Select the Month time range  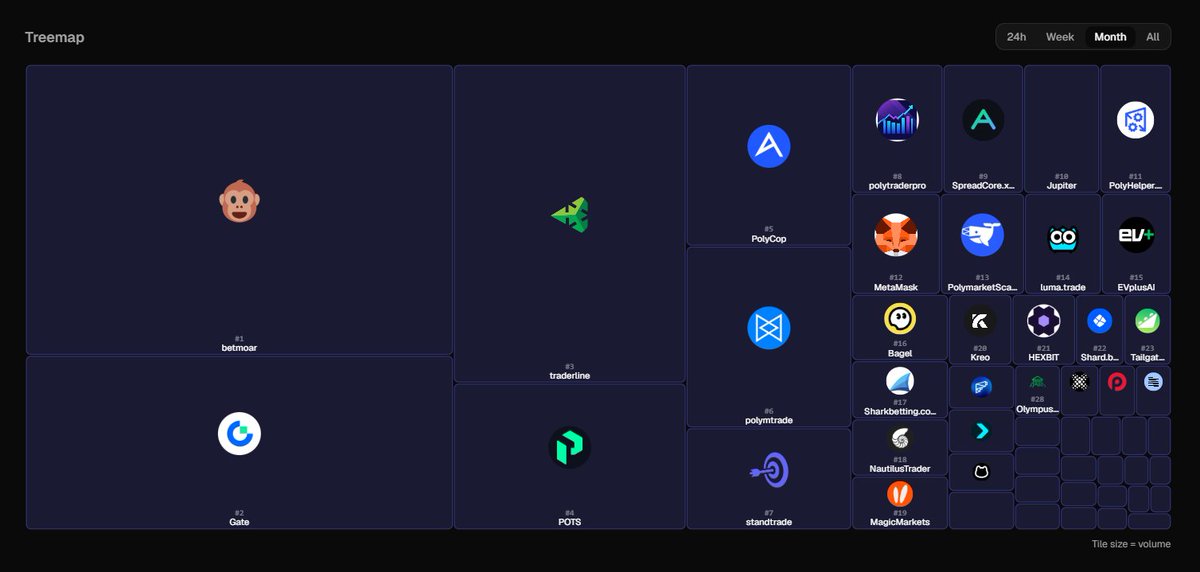tap(1110, 37)
